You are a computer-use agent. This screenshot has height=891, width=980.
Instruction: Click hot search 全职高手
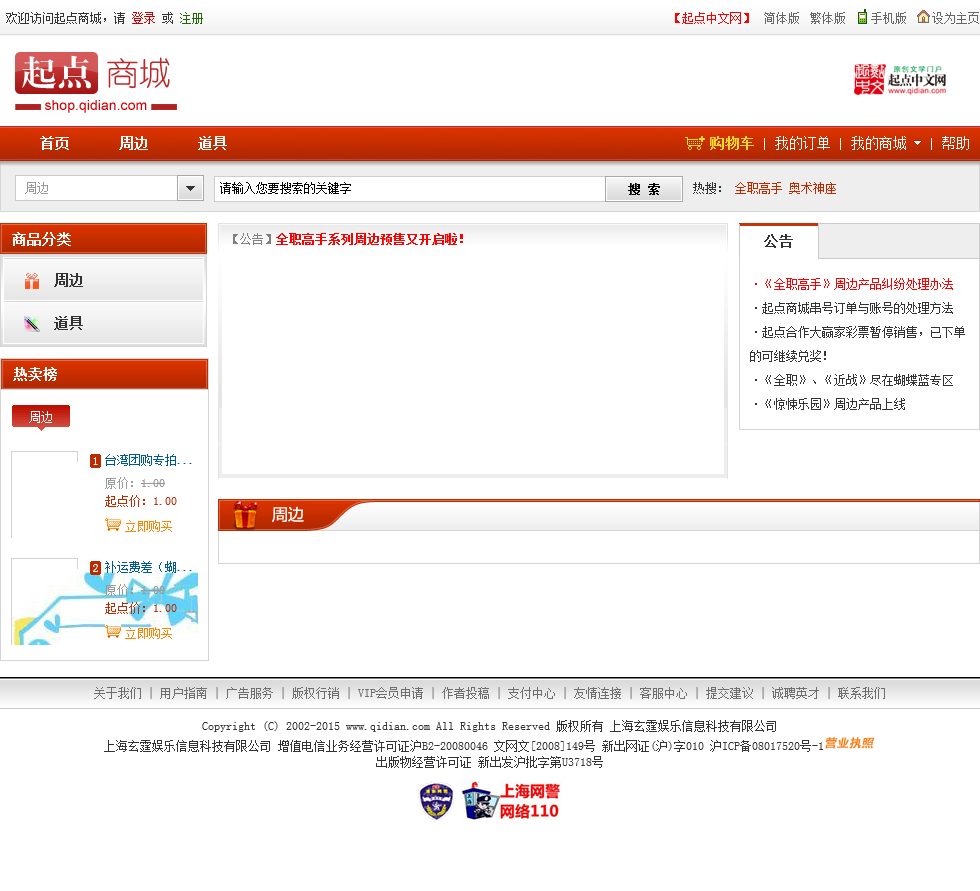pos(758,188)
